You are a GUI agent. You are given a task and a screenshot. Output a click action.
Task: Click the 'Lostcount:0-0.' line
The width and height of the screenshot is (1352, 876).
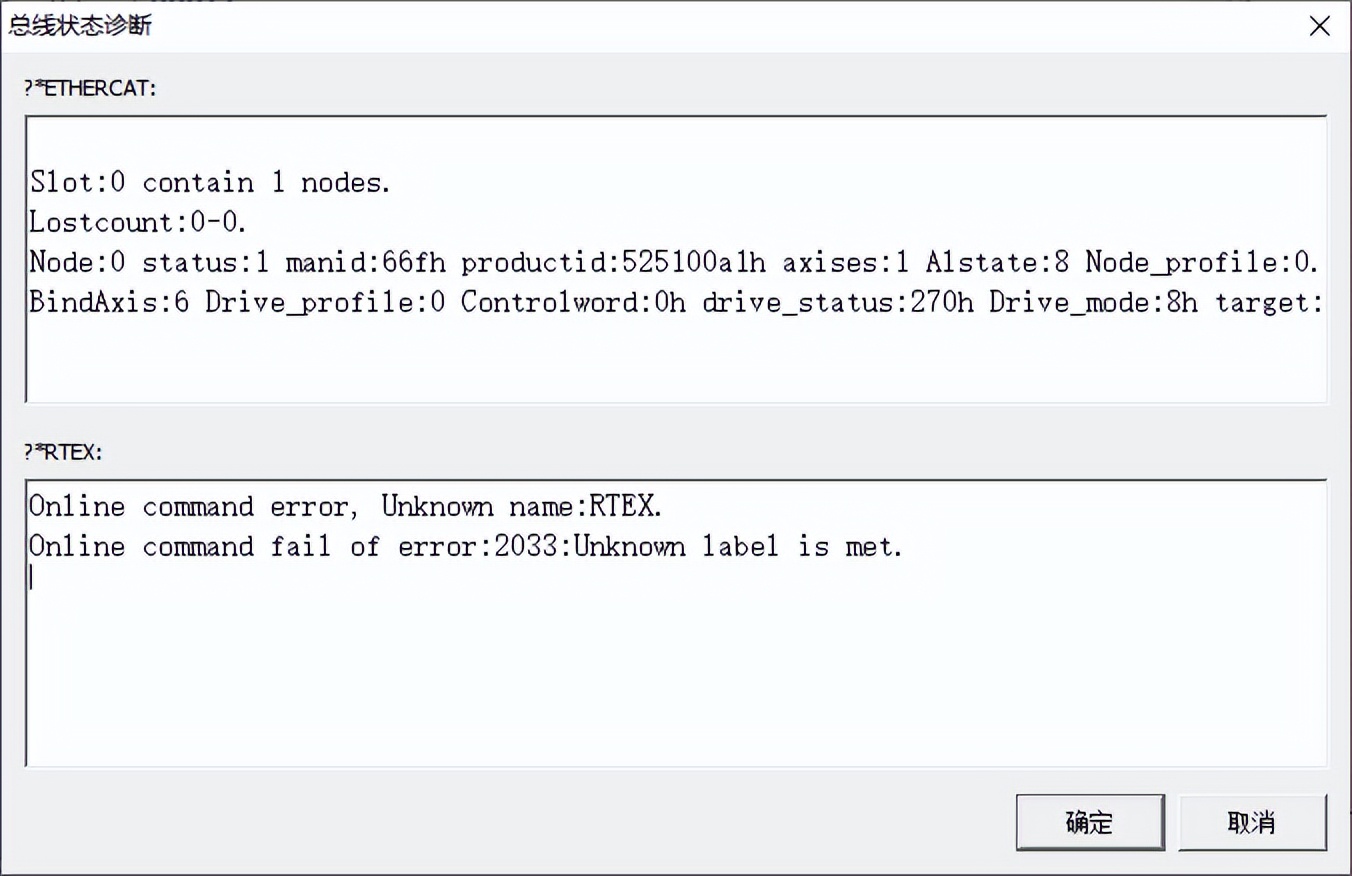click(138, 222)
